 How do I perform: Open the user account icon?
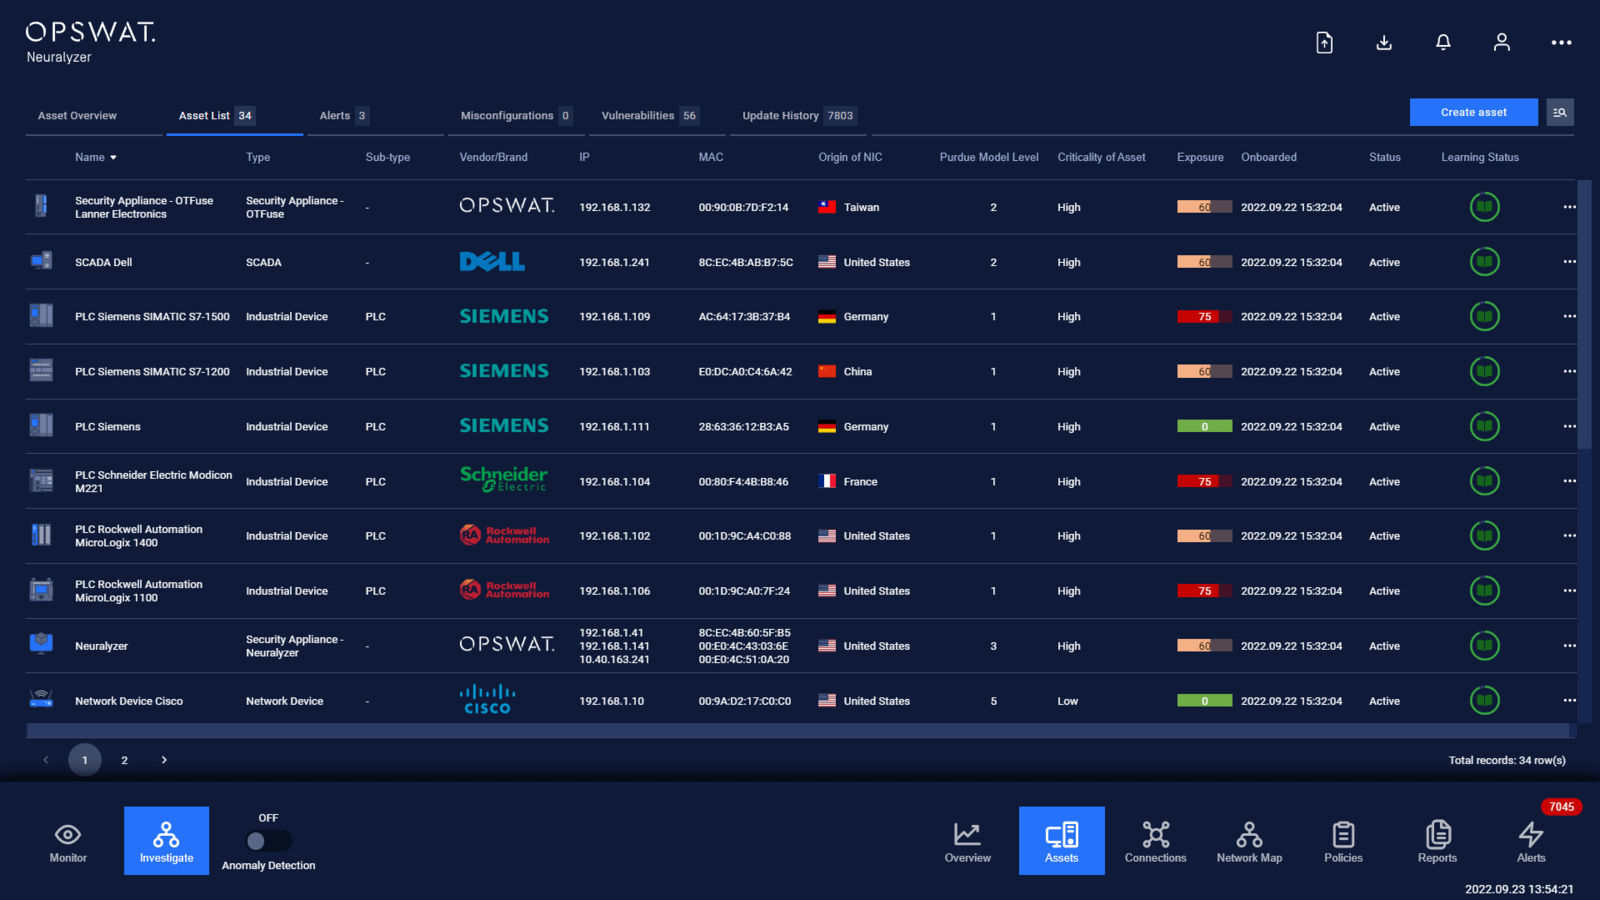tap(1502, 42)
